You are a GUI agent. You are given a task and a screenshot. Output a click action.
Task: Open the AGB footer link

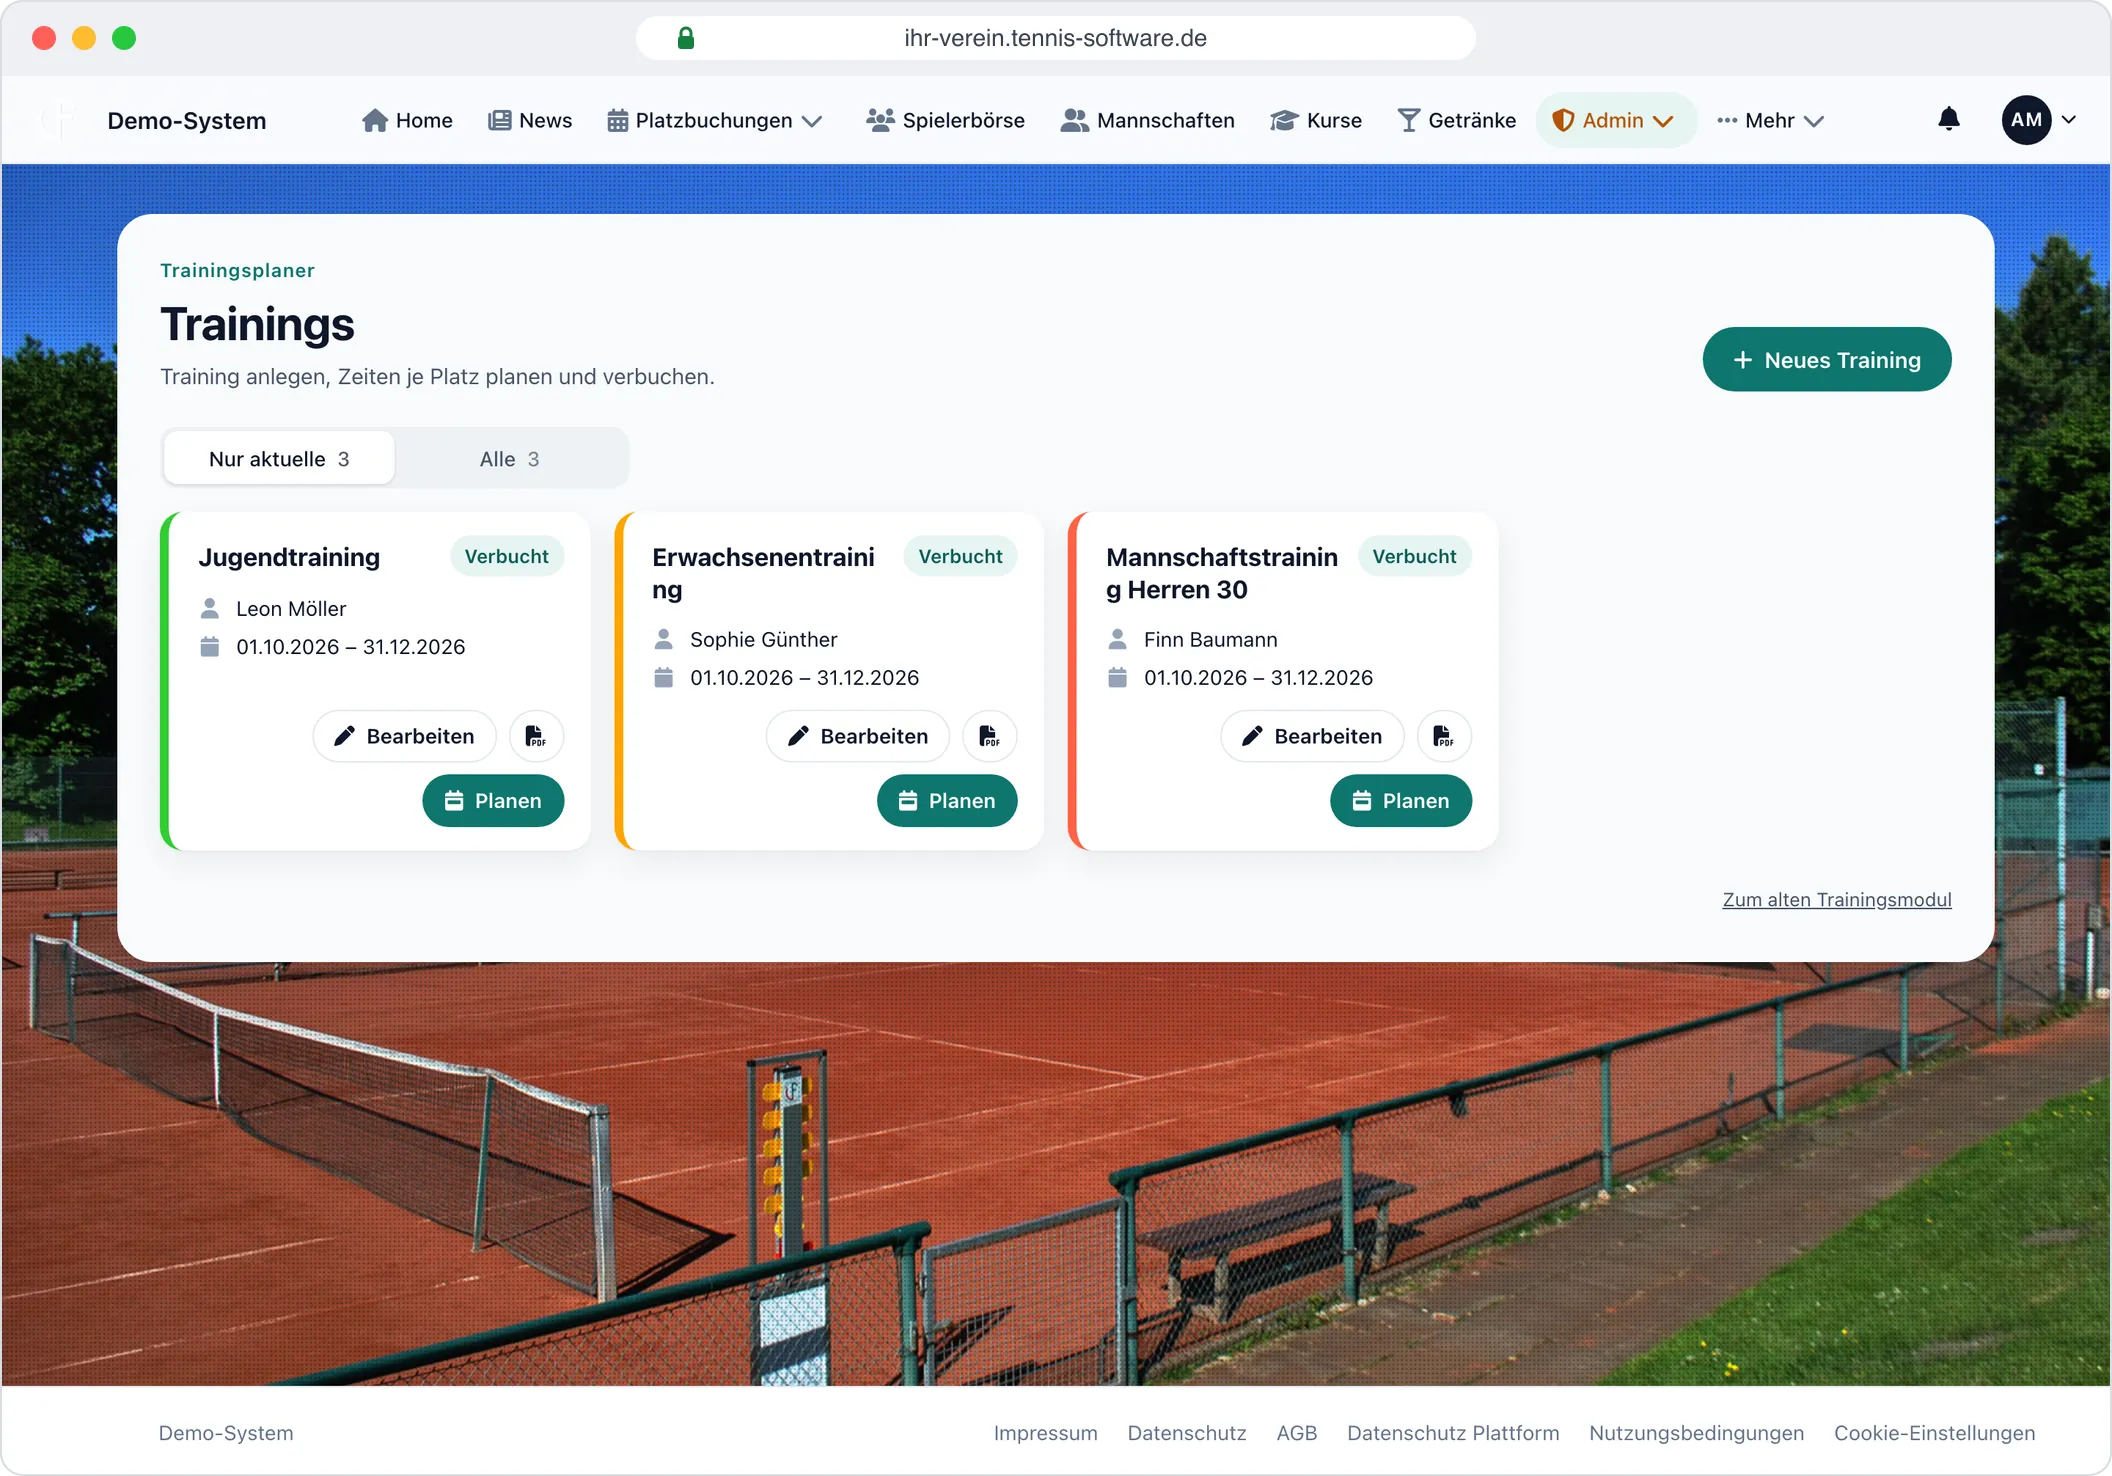click(x=1297, y=1432)
